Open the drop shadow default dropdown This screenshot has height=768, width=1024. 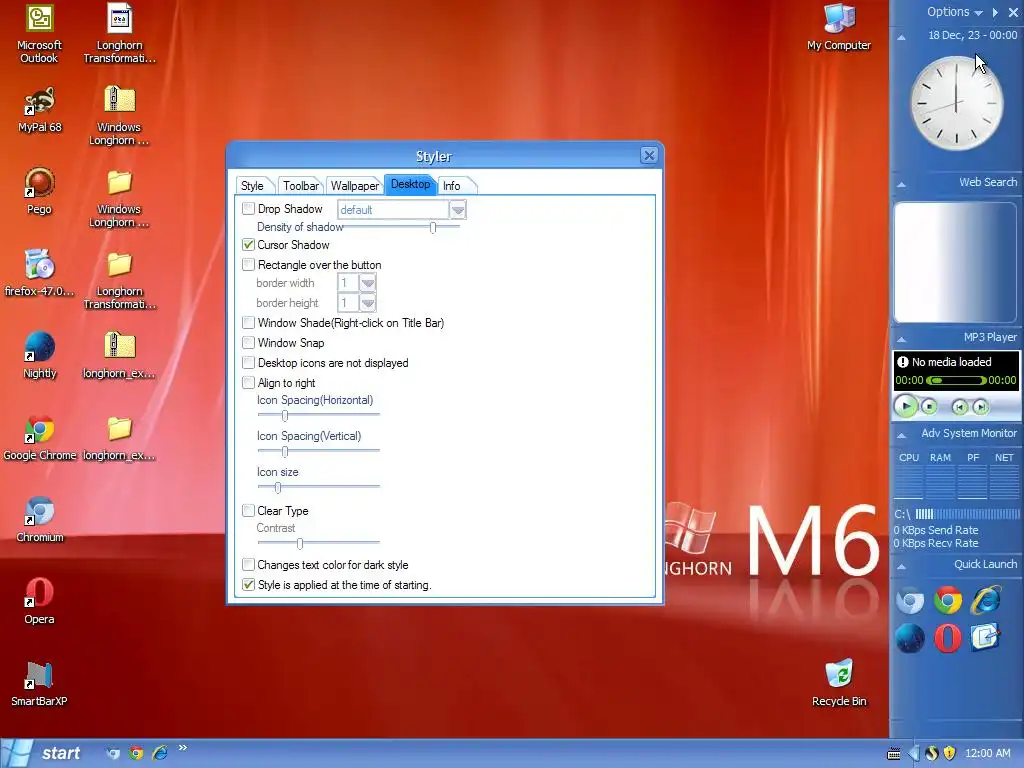coord(457,210)
